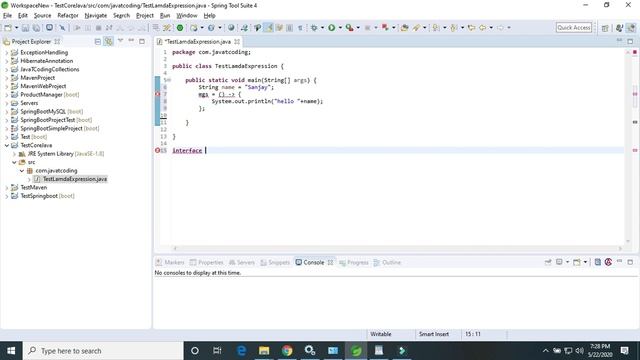Click the Open Perspective icon

(605, 28)
